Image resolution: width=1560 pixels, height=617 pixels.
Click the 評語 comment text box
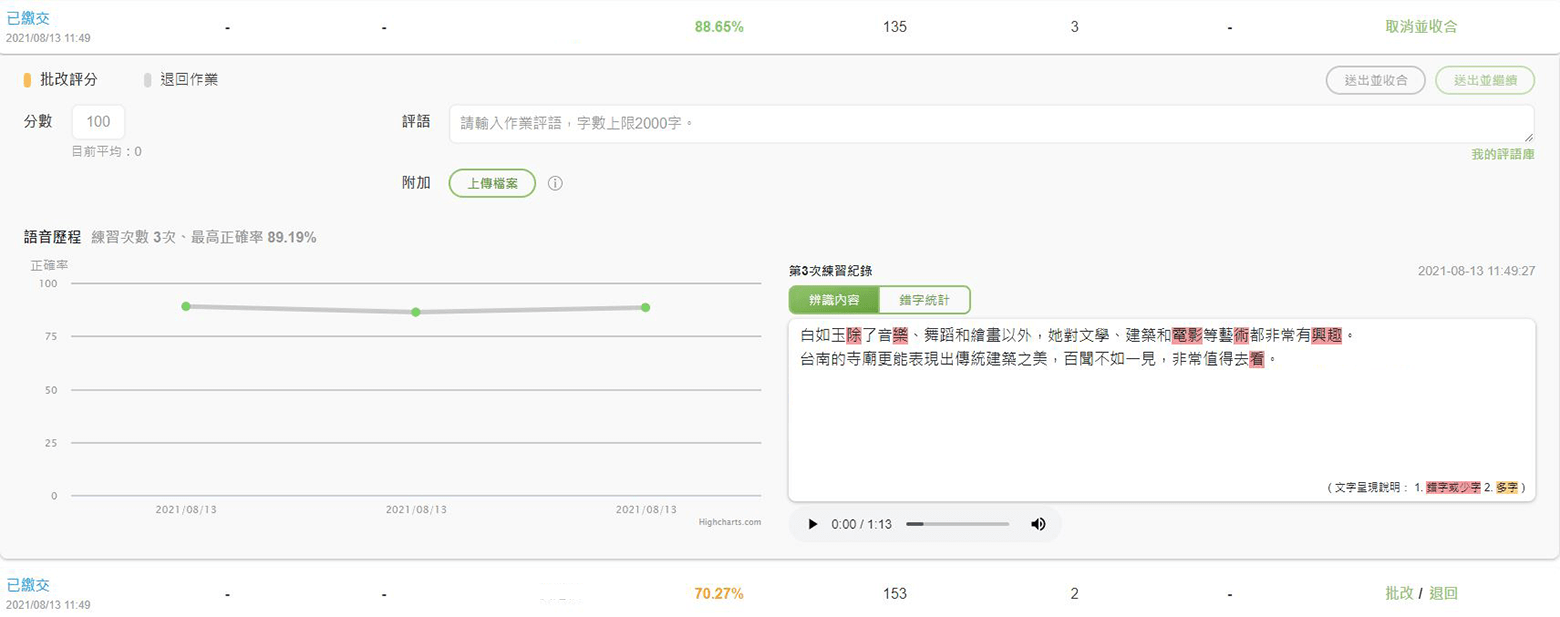tap(990, 123)
